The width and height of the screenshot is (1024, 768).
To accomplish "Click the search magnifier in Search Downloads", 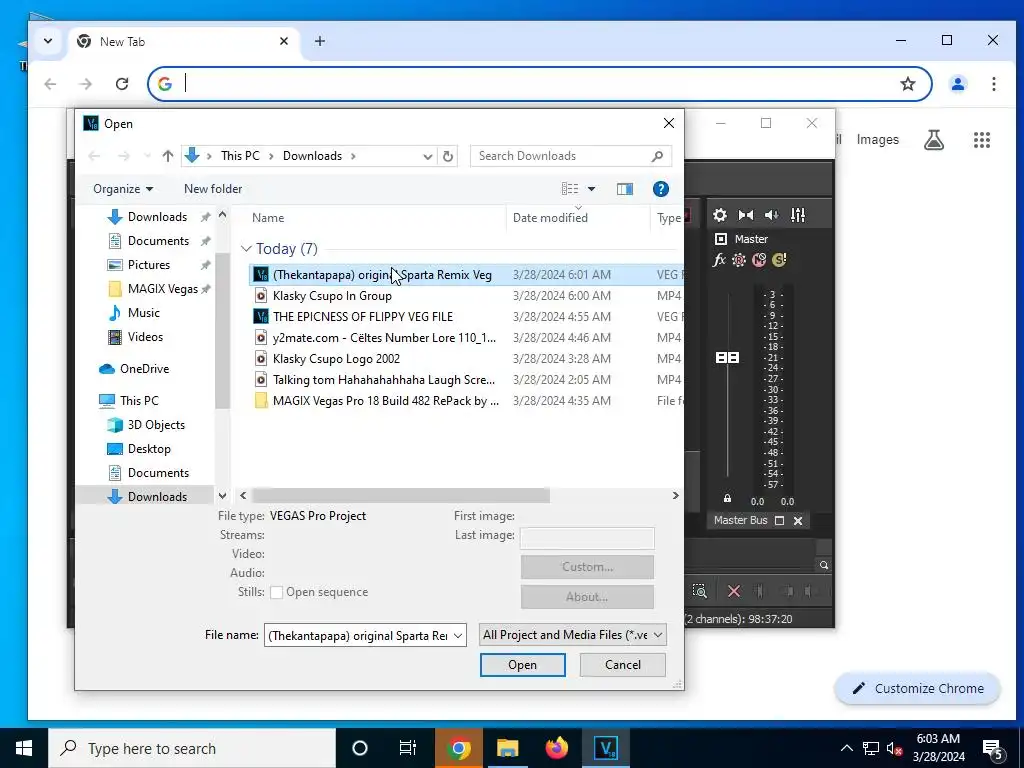I will [658, 156].
